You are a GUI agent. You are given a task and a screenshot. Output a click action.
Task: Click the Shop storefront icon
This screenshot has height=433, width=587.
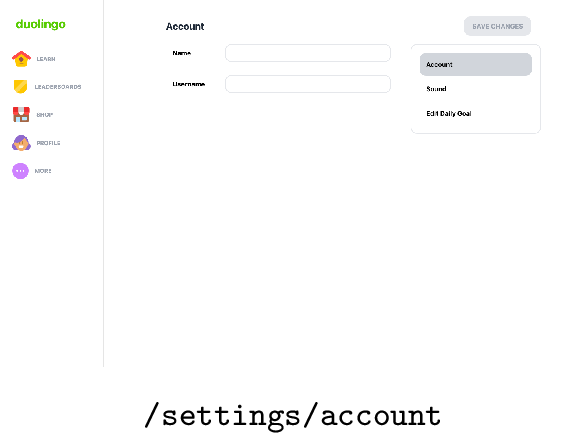[21, 115]
